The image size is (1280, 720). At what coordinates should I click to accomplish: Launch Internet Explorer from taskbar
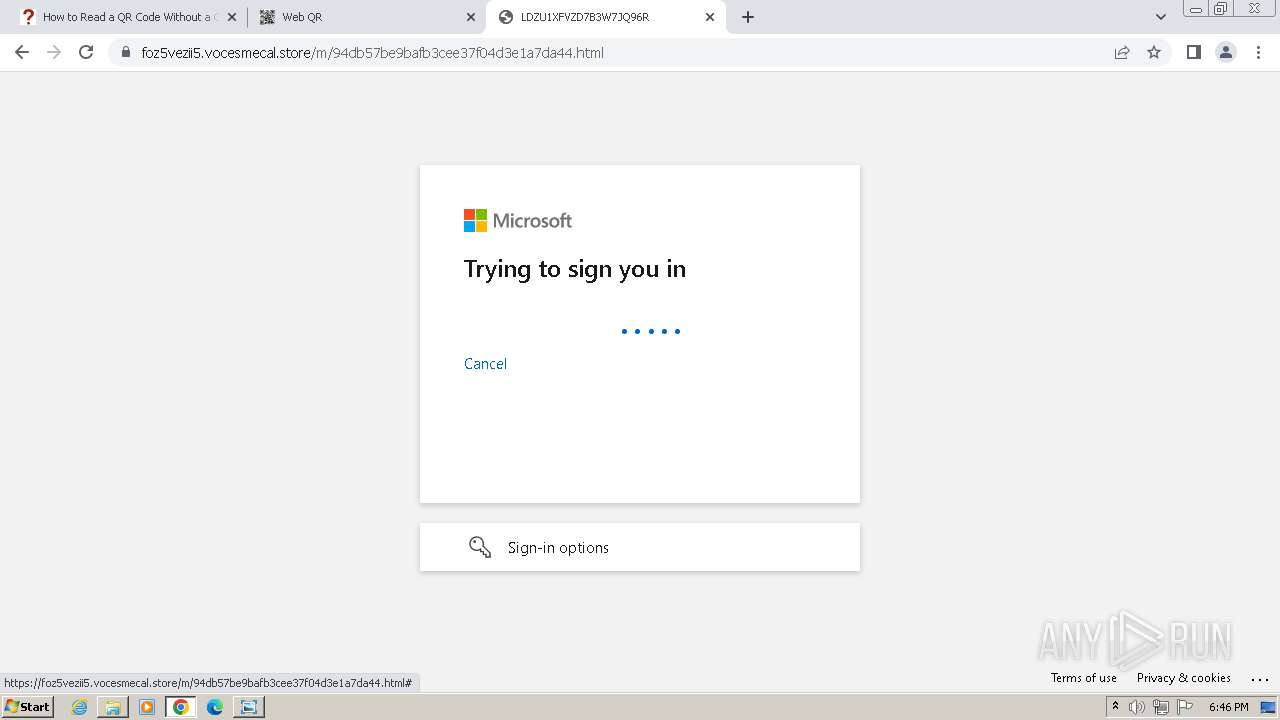tap(79, 707)
